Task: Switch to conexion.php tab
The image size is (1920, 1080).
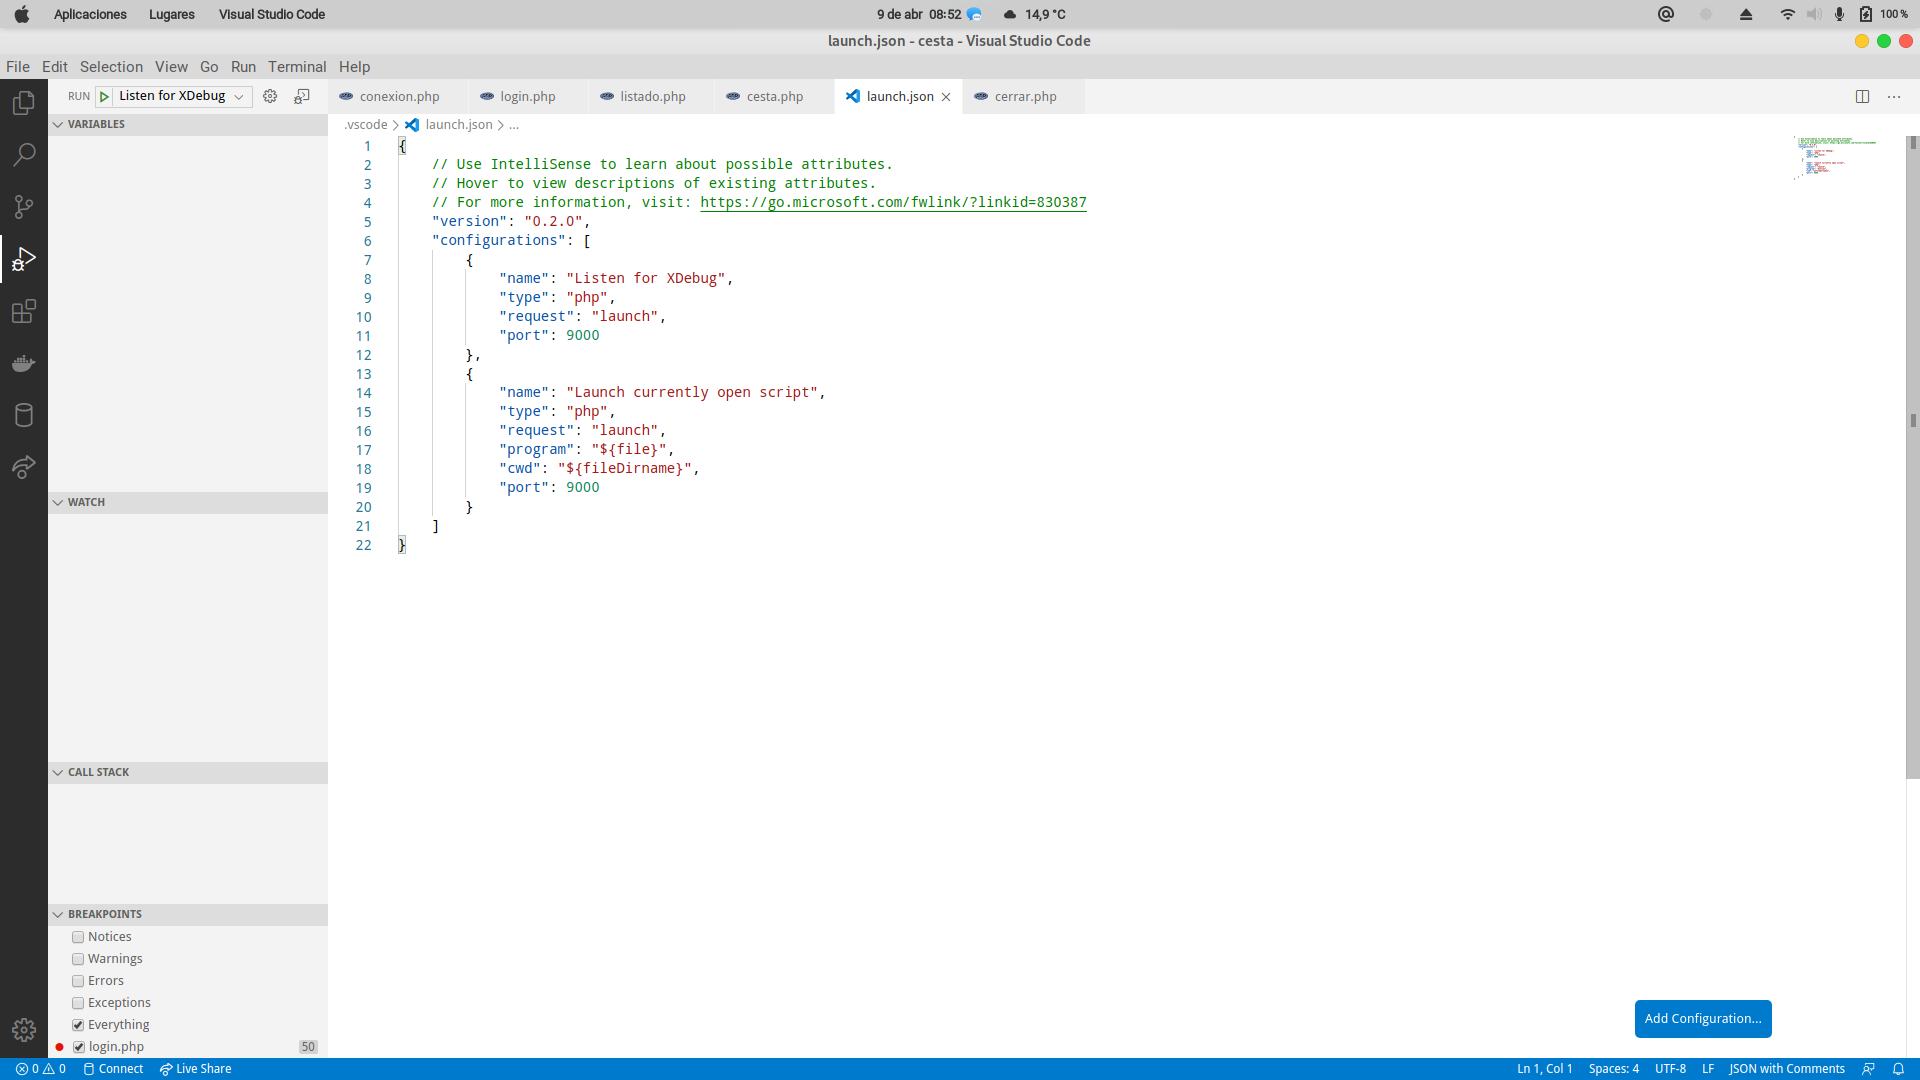Action: (x=398, y=97)
